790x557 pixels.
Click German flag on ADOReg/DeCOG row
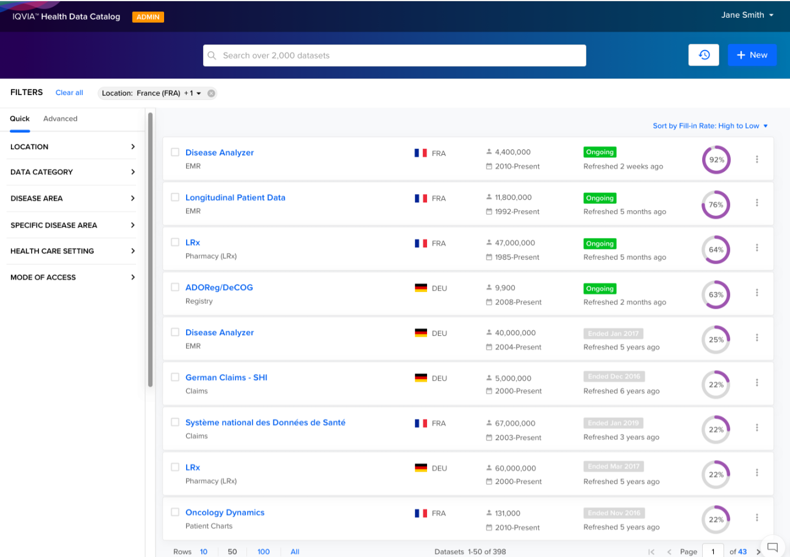pyautogui.click(x=421, y=288)
